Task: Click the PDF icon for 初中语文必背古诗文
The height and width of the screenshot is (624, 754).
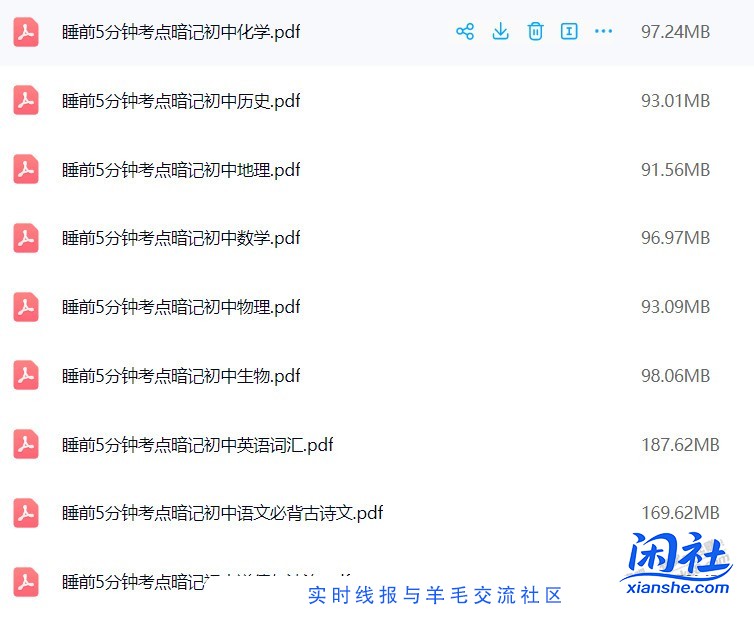Action: pos(26,513)
